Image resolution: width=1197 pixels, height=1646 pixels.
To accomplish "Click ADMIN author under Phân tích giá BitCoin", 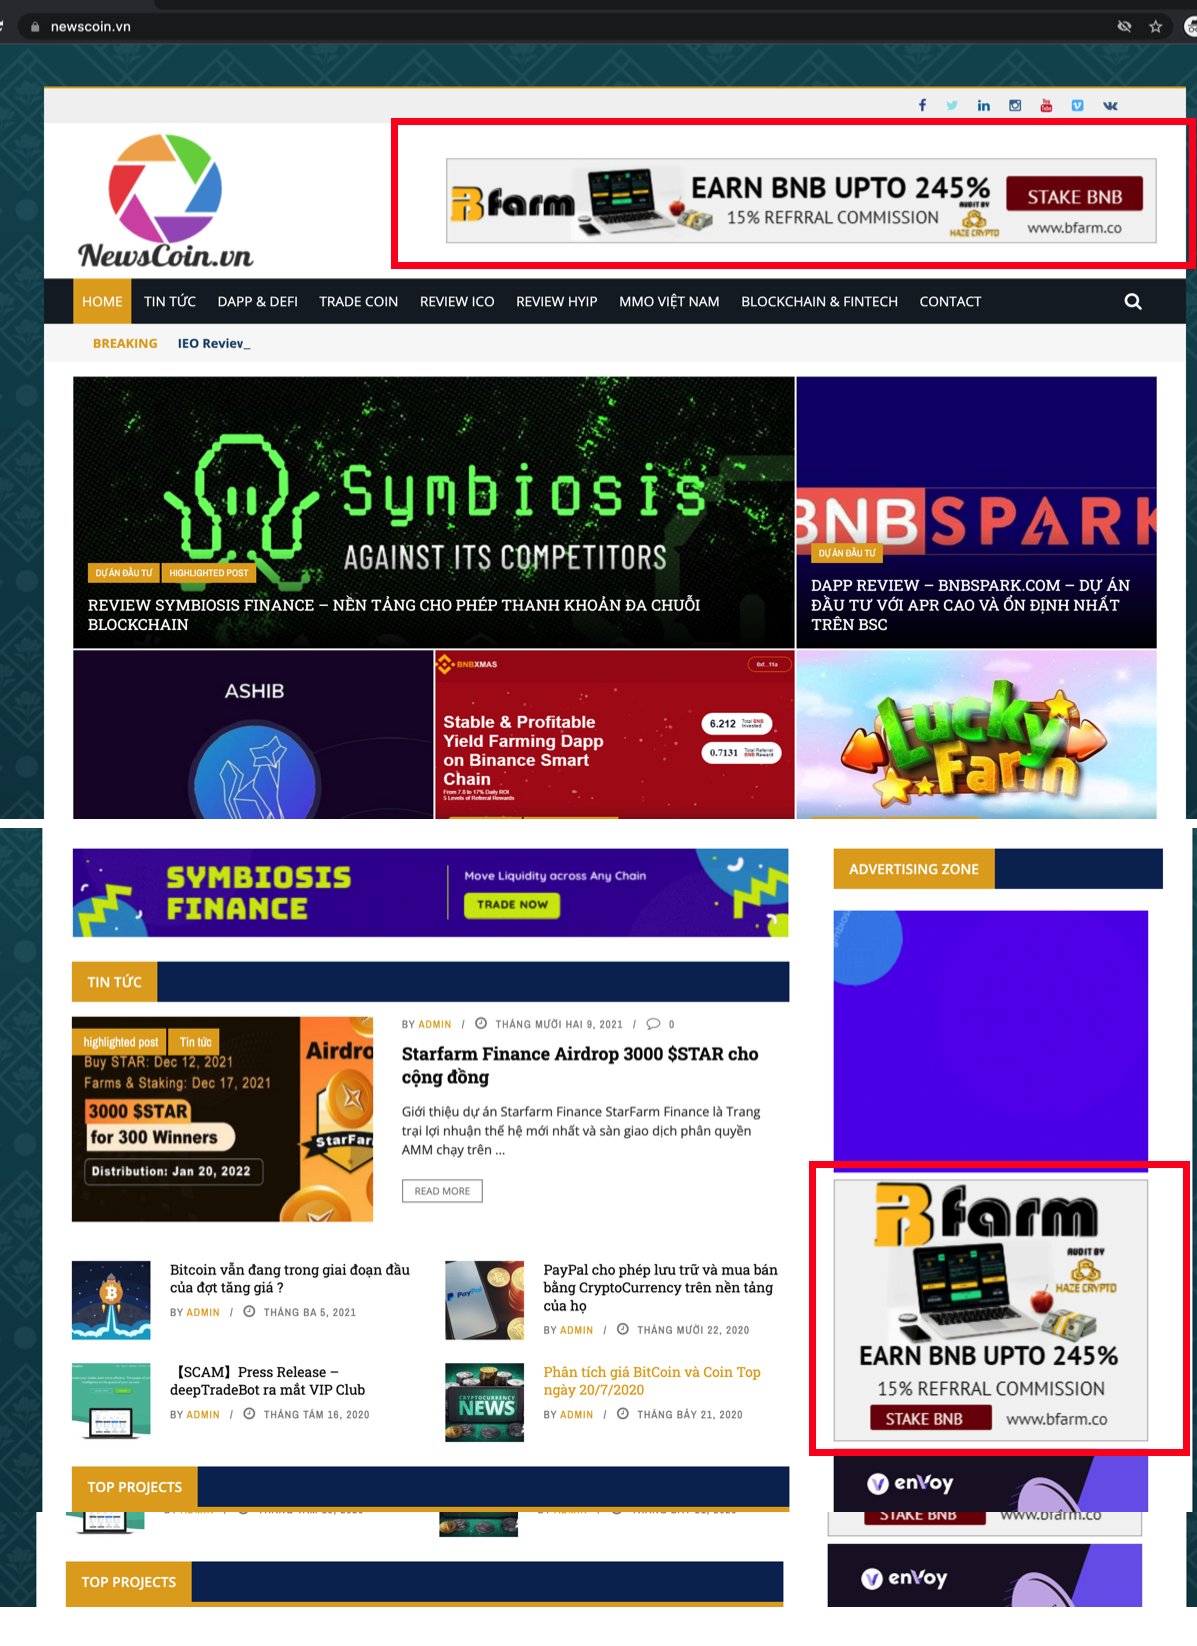I will pyautogui.click(x=577, y=1414).
